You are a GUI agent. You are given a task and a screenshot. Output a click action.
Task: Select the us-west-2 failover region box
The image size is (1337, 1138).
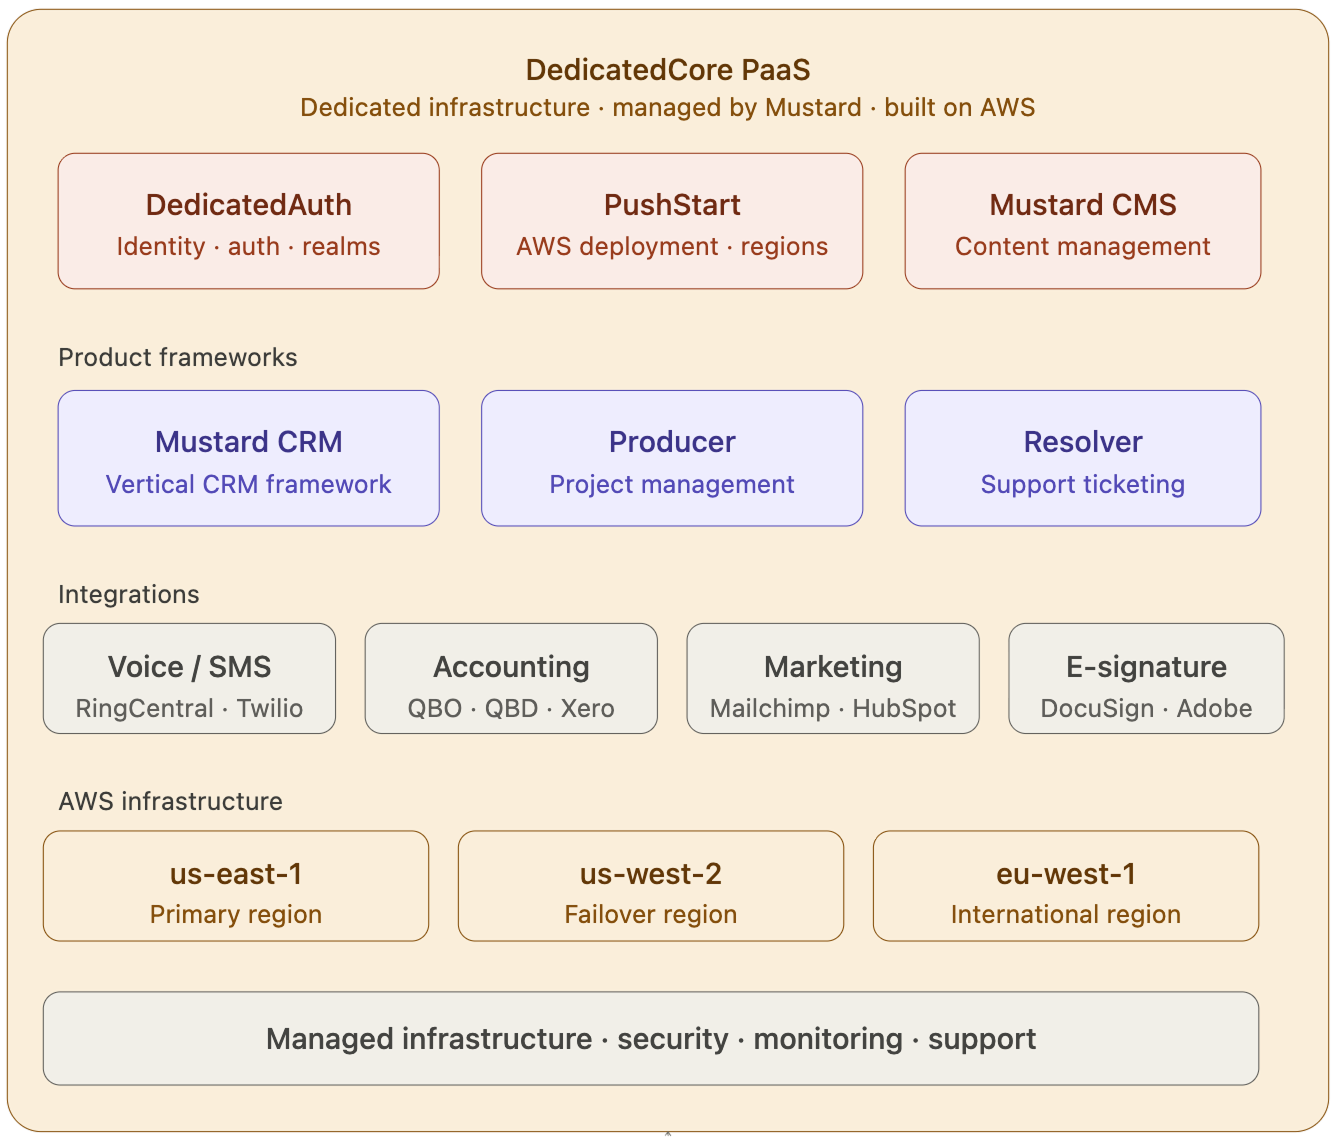click(650, 886)
